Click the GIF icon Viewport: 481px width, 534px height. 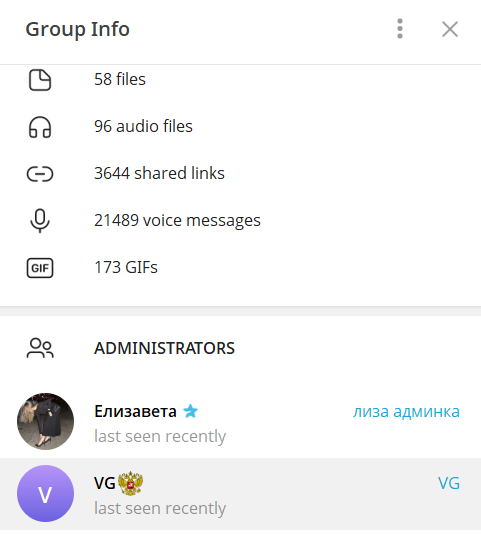(40, 268)
